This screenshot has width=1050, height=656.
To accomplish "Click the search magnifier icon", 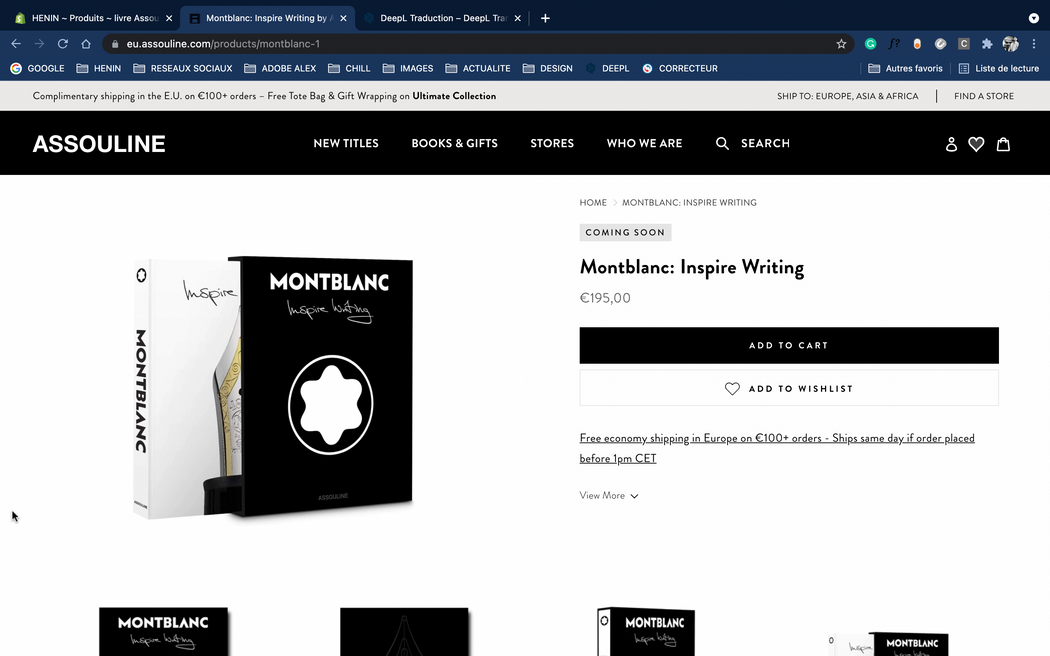I will click(x=722, y=143).
